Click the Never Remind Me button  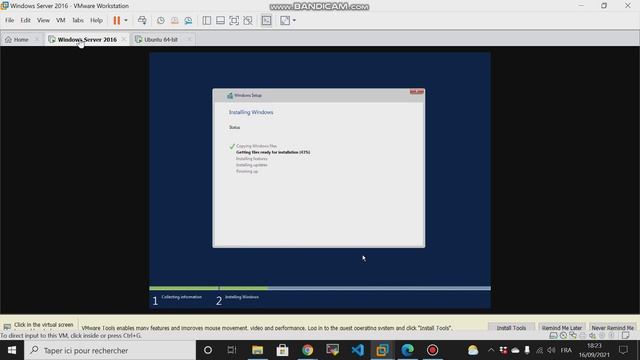pos(612,327)
